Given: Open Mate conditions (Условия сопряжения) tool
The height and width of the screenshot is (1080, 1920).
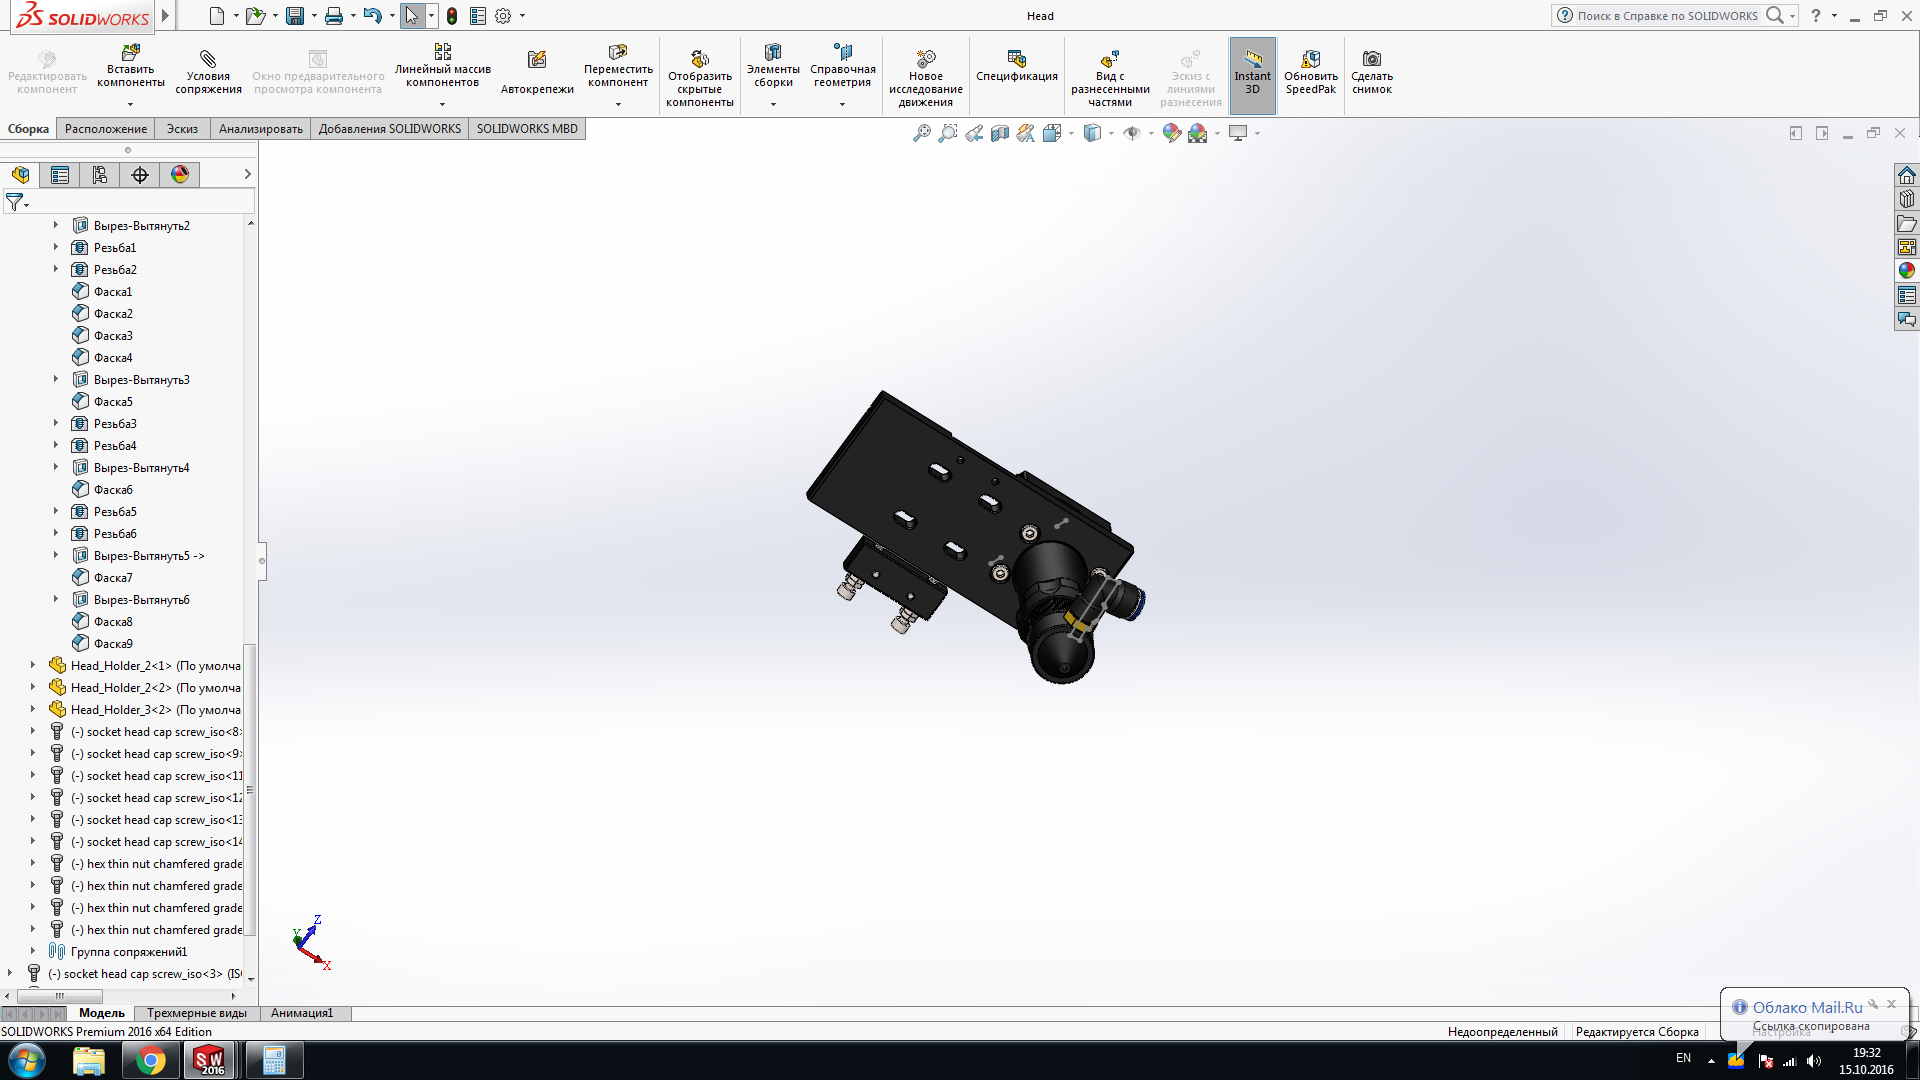Looking at the screenshot, I should point(208,60).
